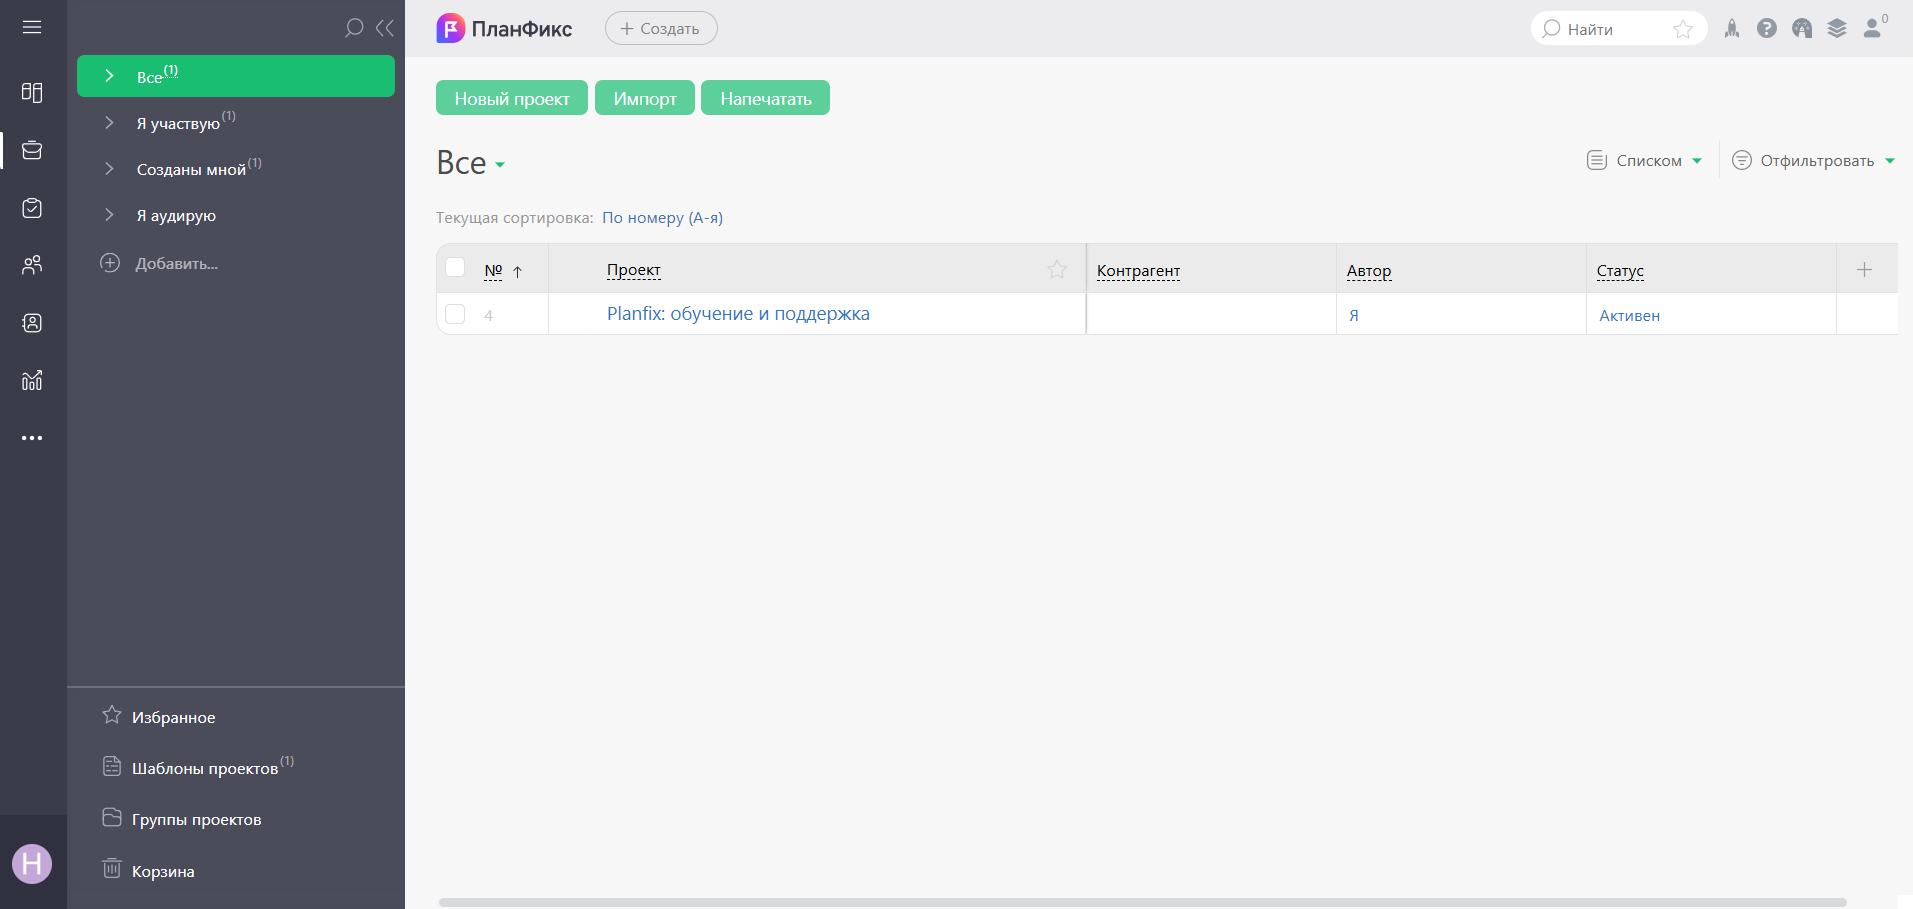Image resolution: width=1913 pixels, height=909 pixels.
Task: Open the hamburger main menu
Action: 32,27
